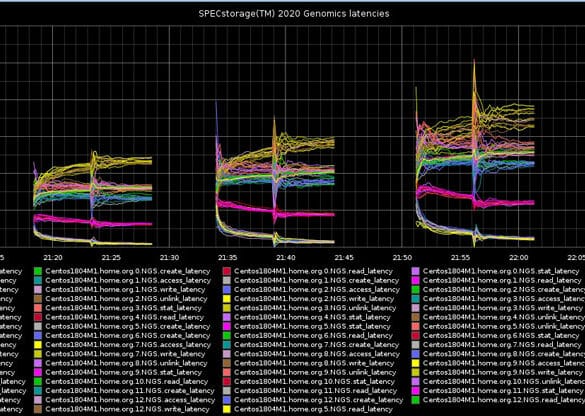Click legend label 3.NGS.write_latency
Viewport: 585px width, 416px height.
coord(503,308)
